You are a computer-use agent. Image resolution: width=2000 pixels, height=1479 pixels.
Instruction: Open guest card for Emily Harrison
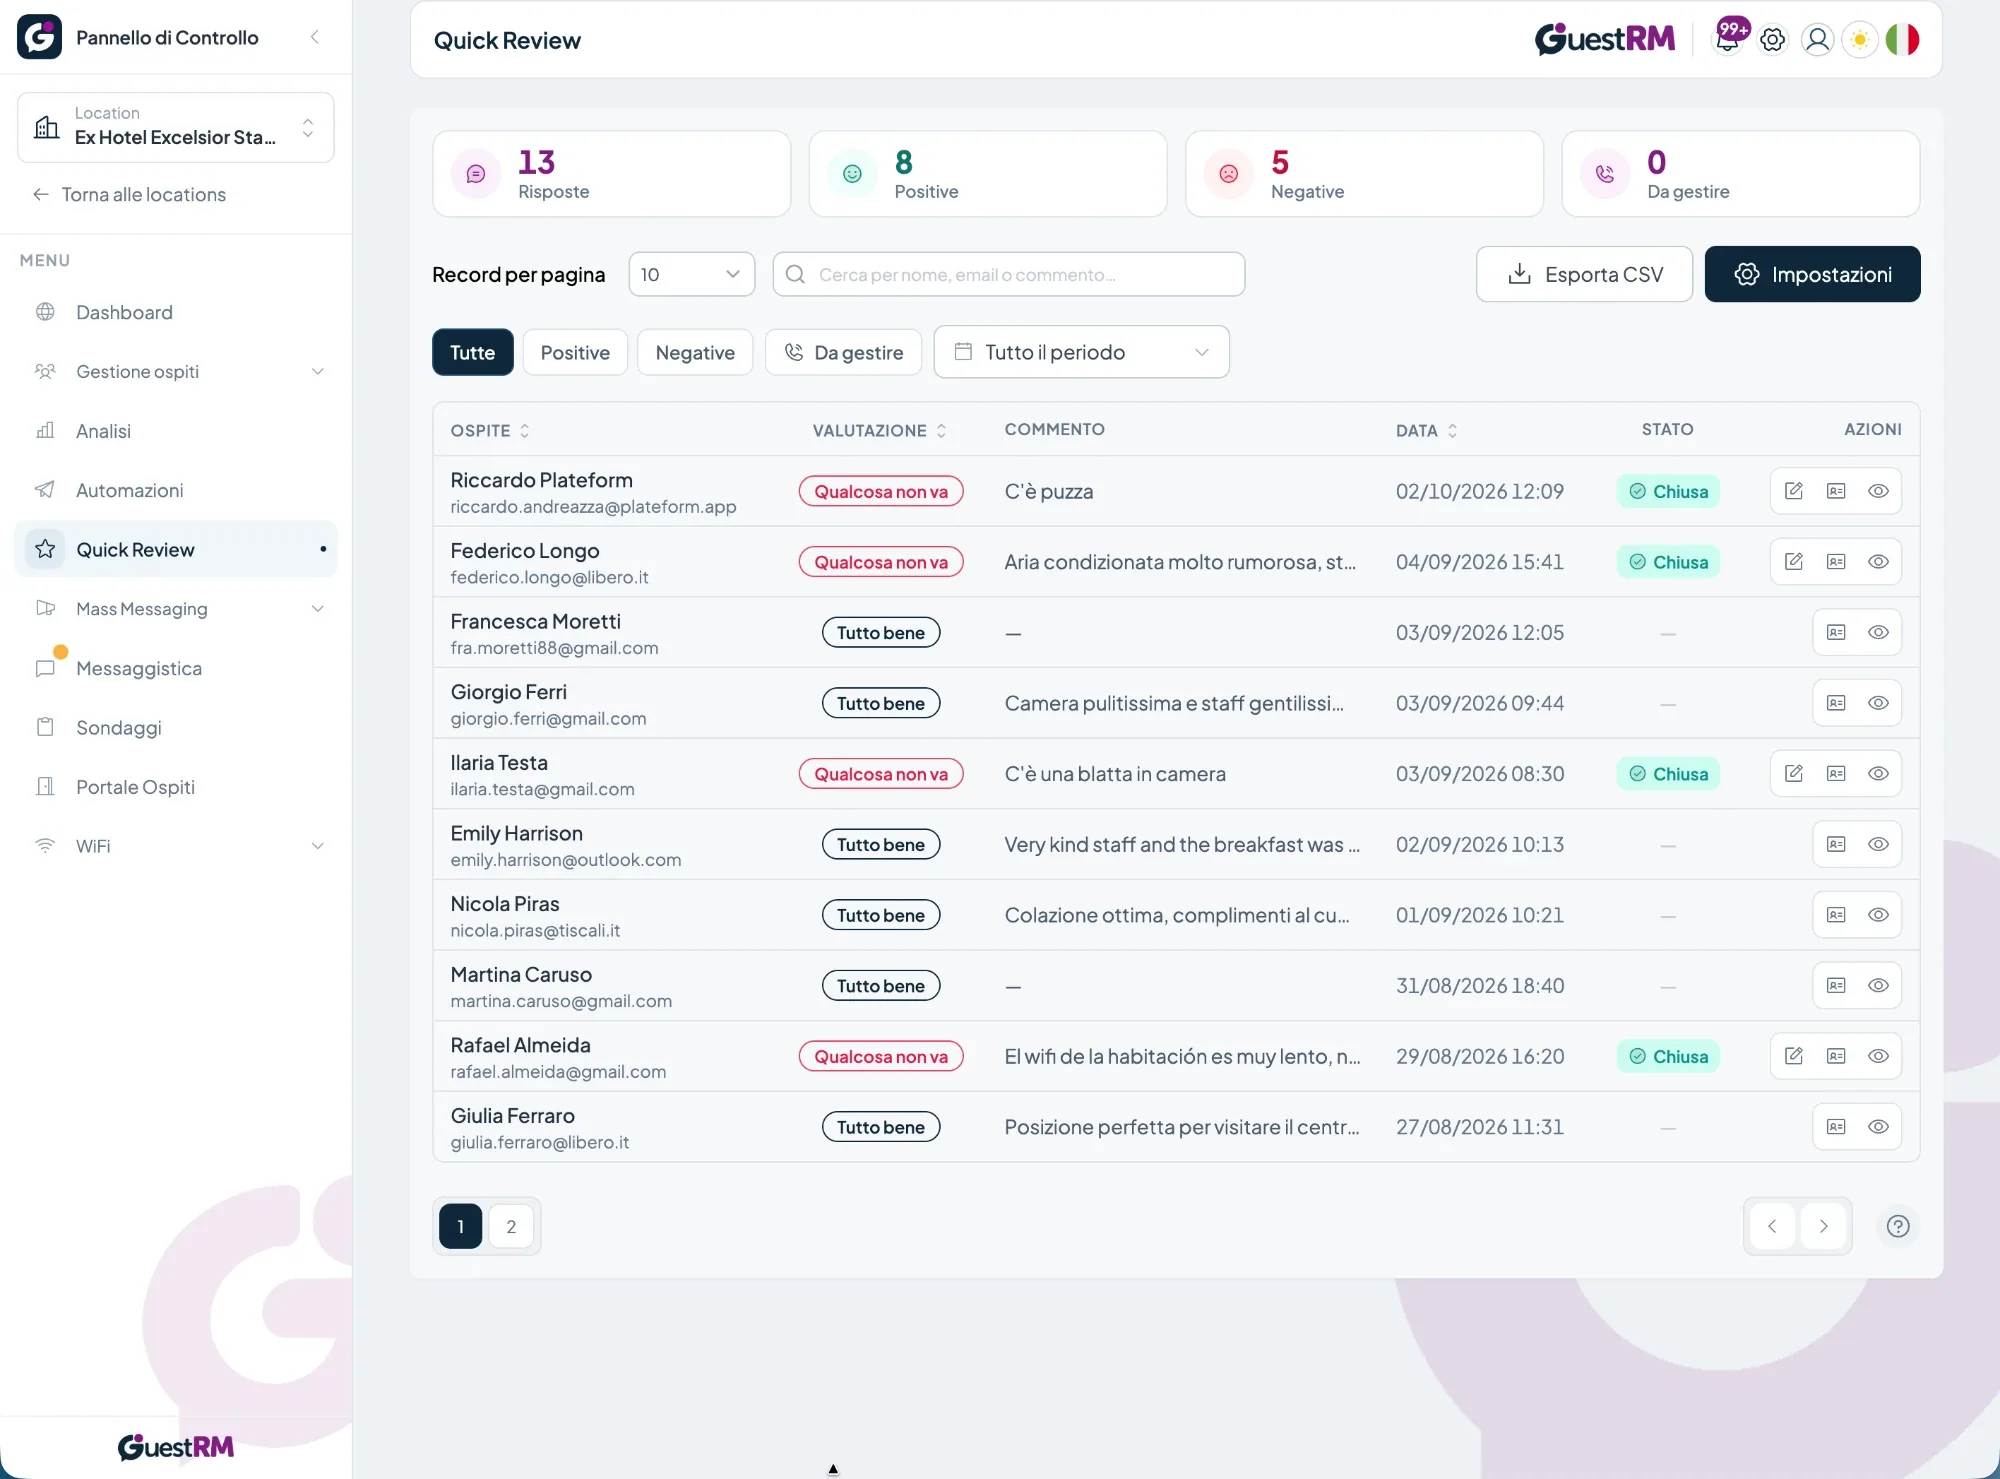coord(1836,844)
